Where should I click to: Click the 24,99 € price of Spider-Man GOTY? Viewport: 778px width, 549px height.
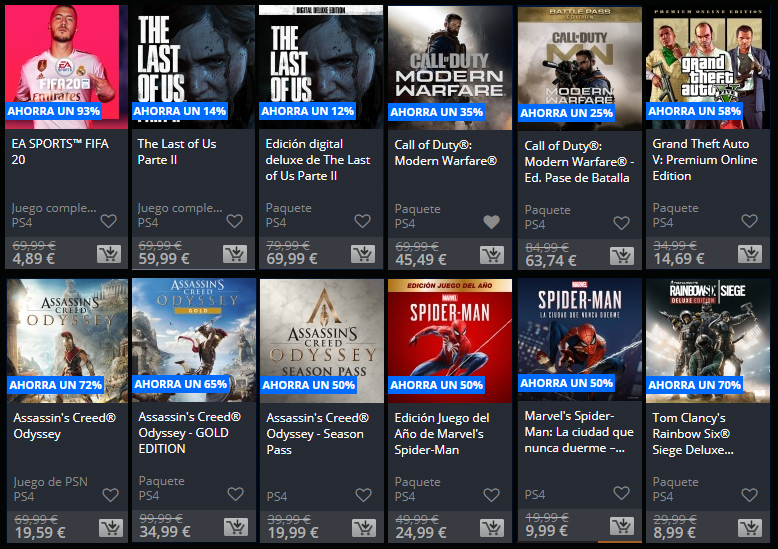(421, 533)
